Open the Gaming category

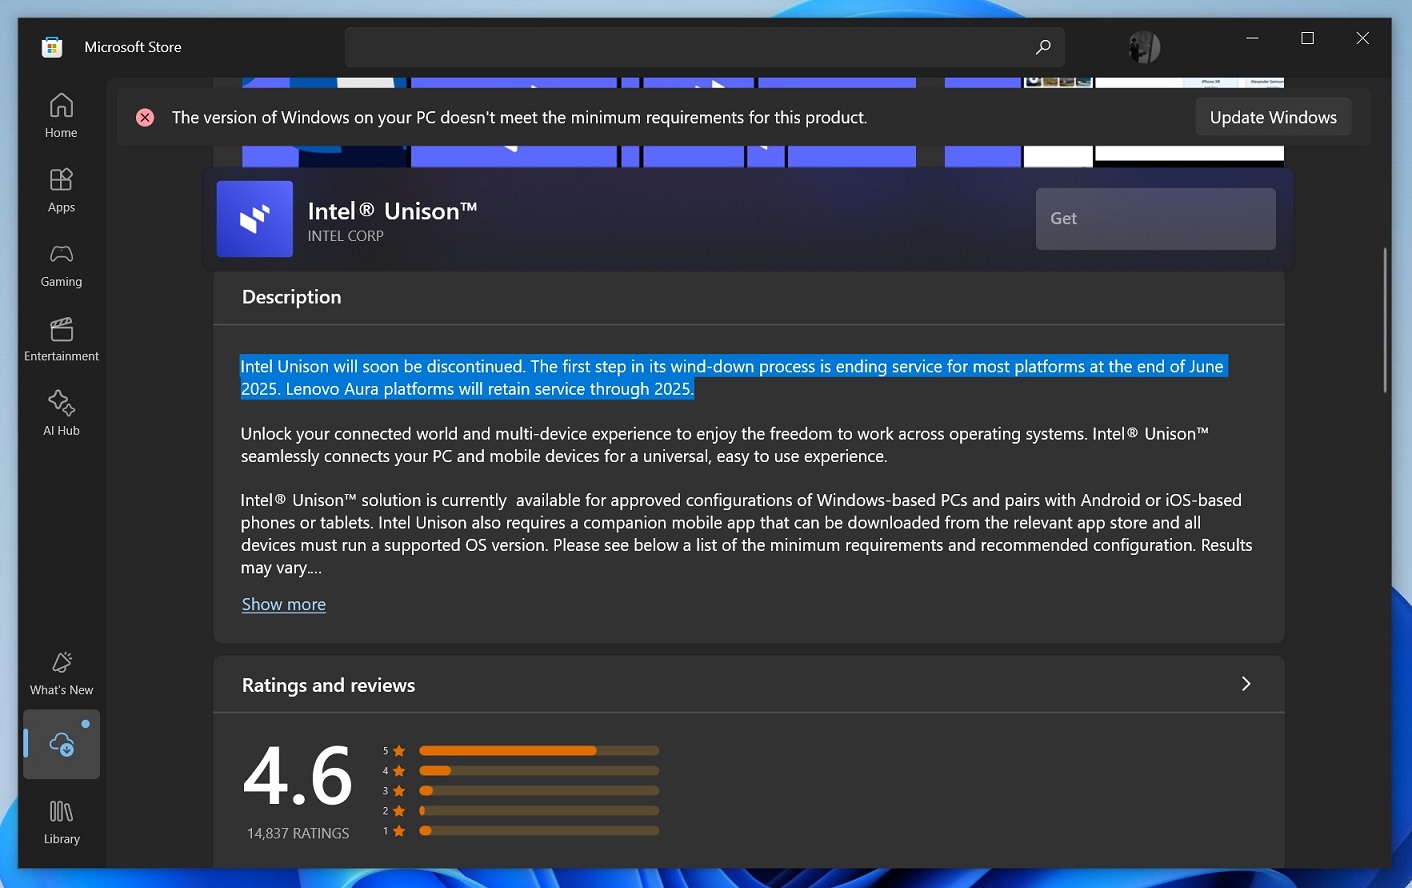pos(60,264)
